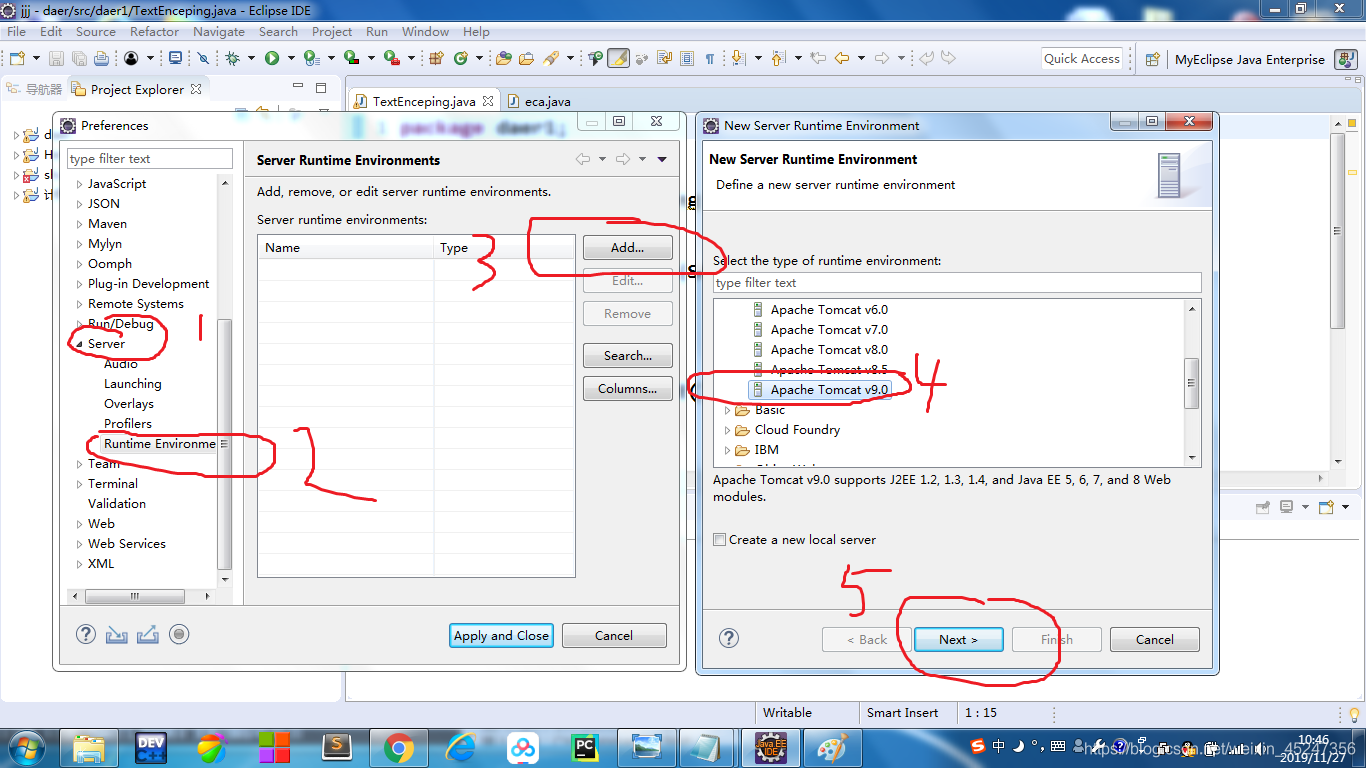Viewport: 1366px width, 768px height.
Task: Open Google Chrome from the taskbar
Action: click(398, 748)
